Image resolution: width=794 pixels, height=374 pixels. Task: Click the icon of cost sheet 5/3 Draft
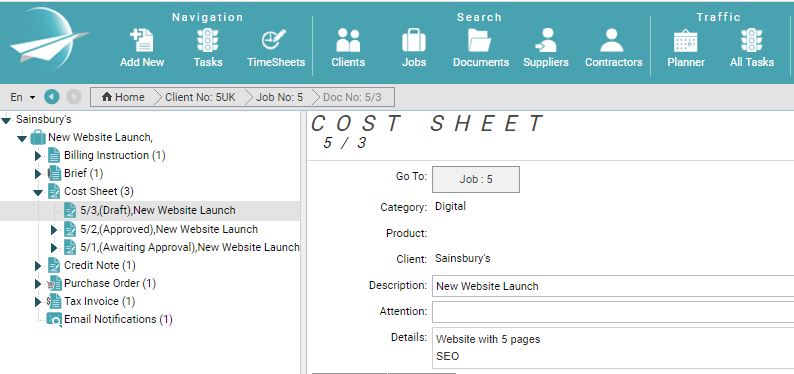[x=70, y=211]
